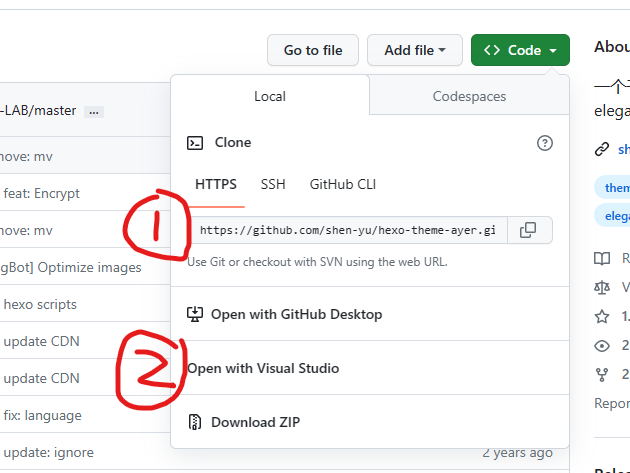Screen dimensions: 630x473
Task: Choose Download ZIP
Action: [370, 422]
